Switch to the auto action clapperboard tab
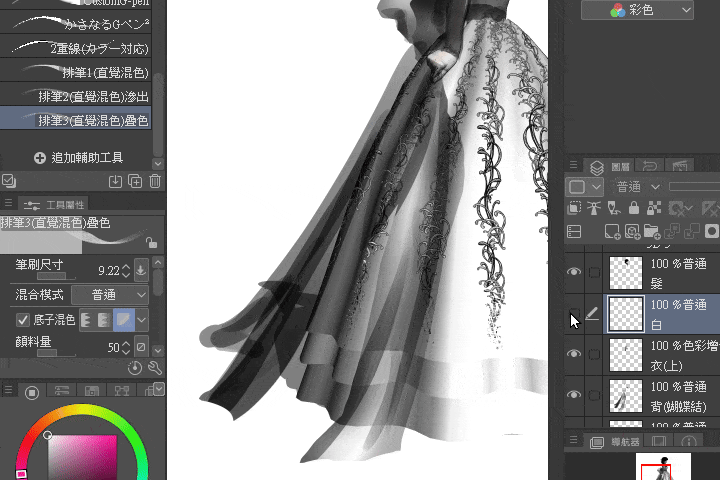Screen dimensions: 720x480 [x=680, y=165]
